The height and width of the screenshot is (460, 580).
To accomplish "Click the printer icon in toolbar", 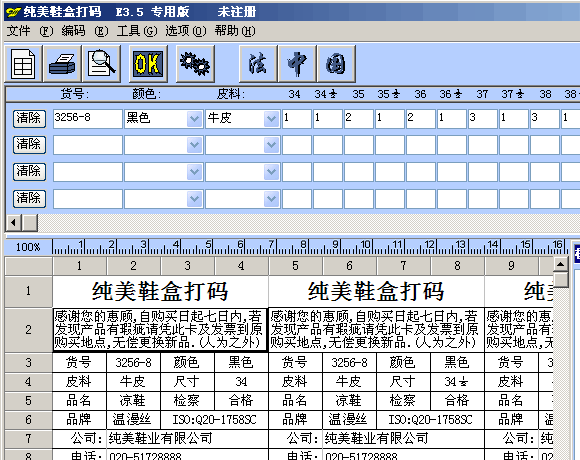I will click(x=63, y=64).
